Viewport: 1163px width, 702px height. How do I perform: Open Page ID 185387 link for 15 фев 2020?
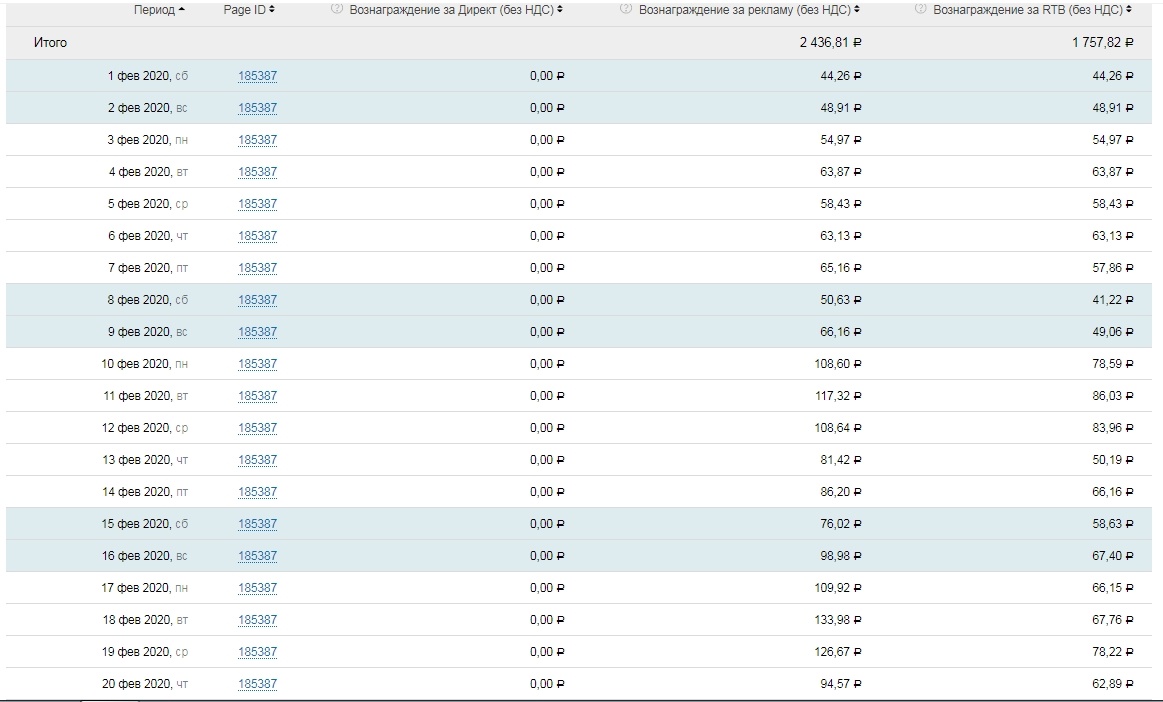tap(257, 523)
